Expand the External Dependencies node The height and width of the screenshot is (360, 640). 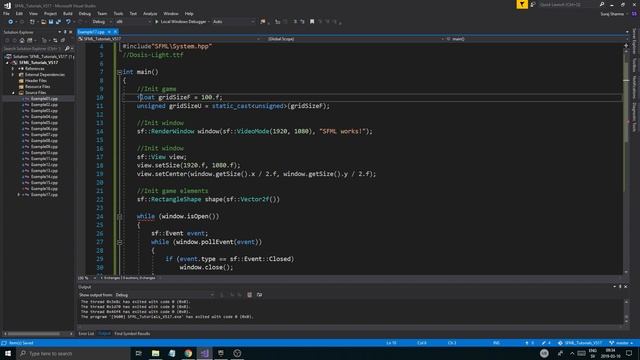pos(13,75)
